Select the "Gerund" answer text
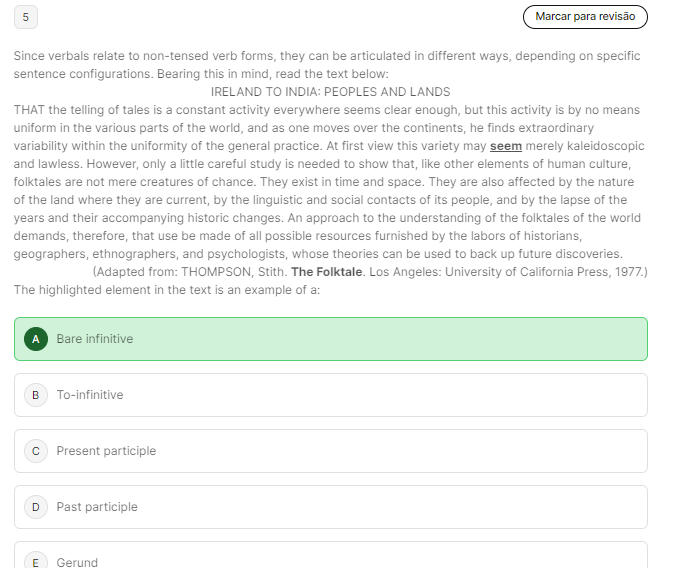This screenshot has height=568, width=695. click(x=77, y=562)
